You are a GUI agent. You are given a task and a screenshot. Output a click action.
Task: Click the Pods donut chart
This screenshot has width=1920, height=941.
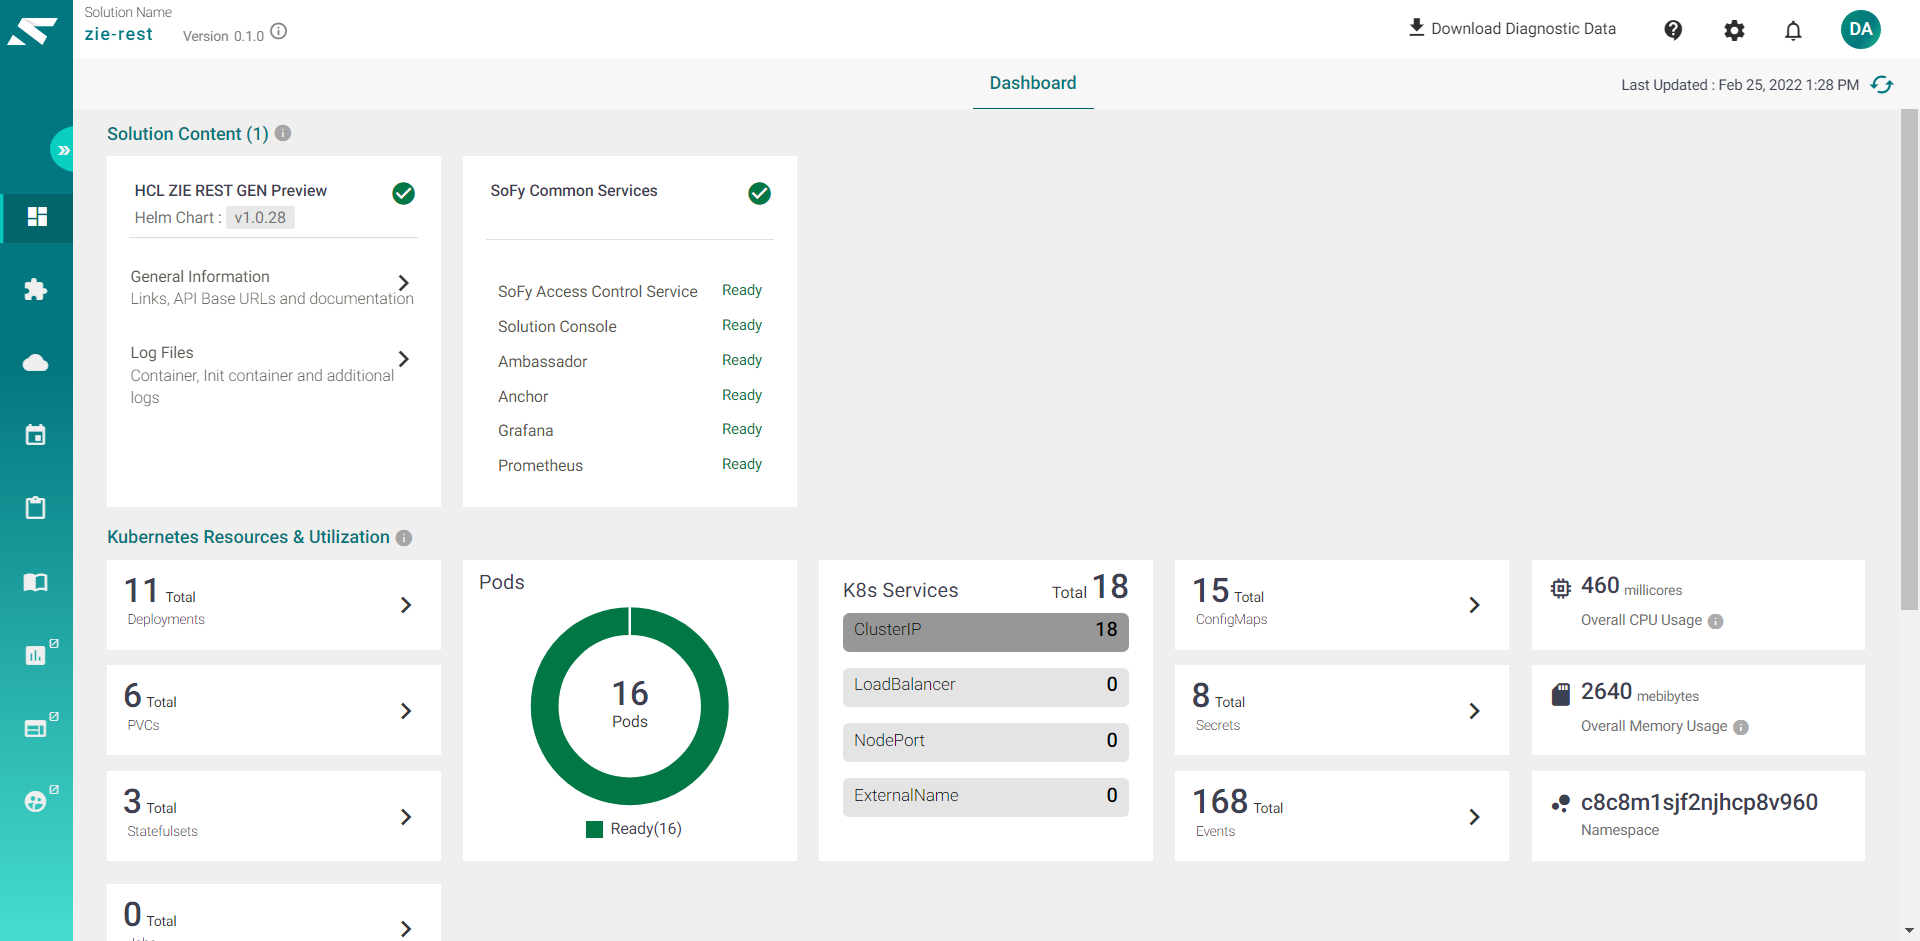[630, 706]
